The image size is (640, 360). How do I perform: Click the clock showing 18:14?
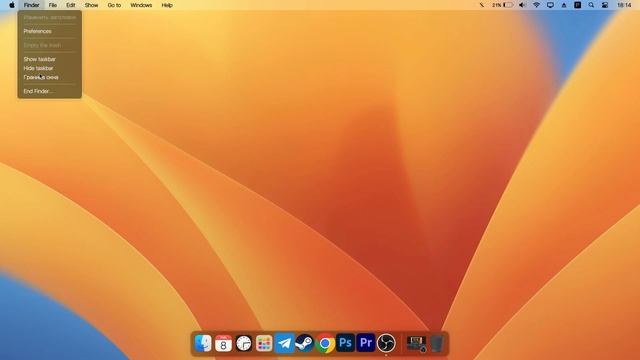pos(624,5)
